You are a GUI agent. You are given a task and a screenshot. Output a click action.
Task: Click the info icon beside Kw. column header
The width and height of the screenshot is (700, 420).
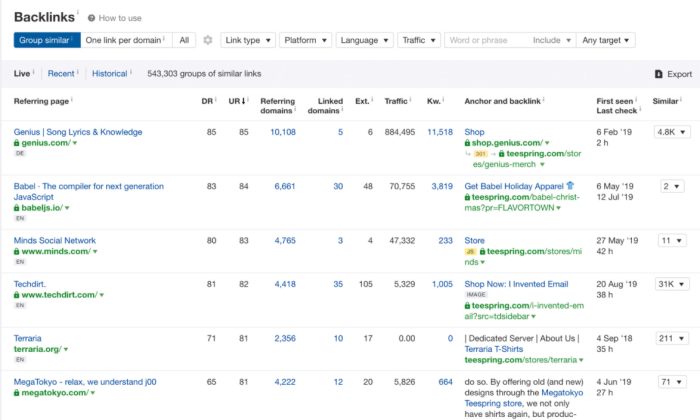[443, 99]
